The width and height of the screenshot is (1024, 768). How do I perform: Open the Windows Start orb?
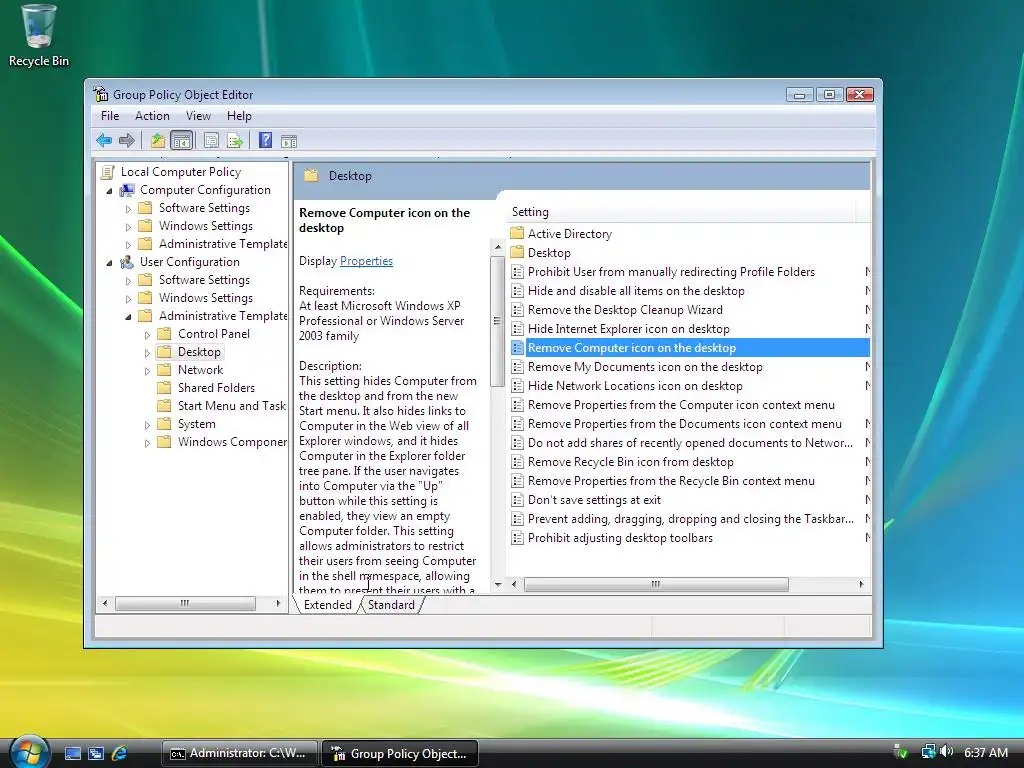(29, 752)
